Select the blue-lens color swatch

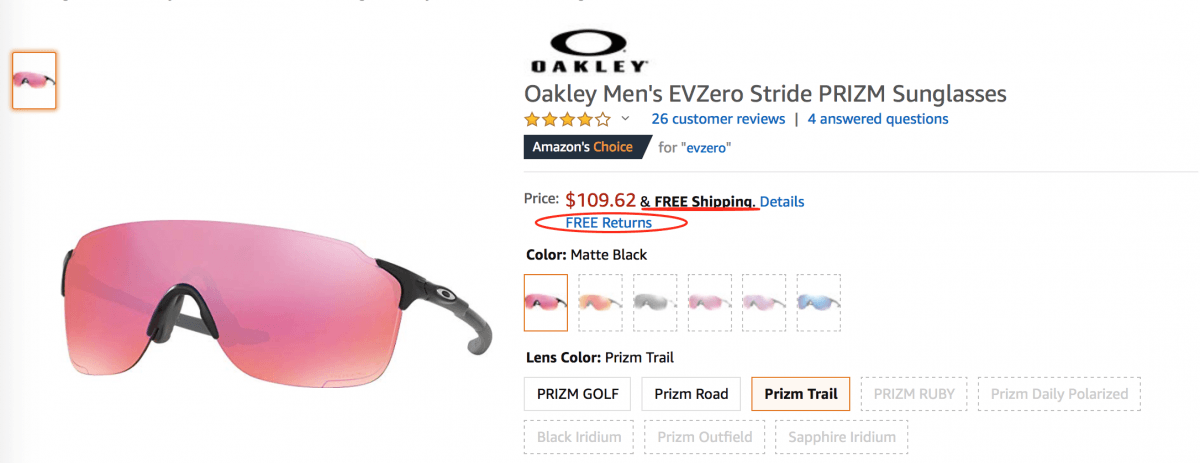(818, 303)
